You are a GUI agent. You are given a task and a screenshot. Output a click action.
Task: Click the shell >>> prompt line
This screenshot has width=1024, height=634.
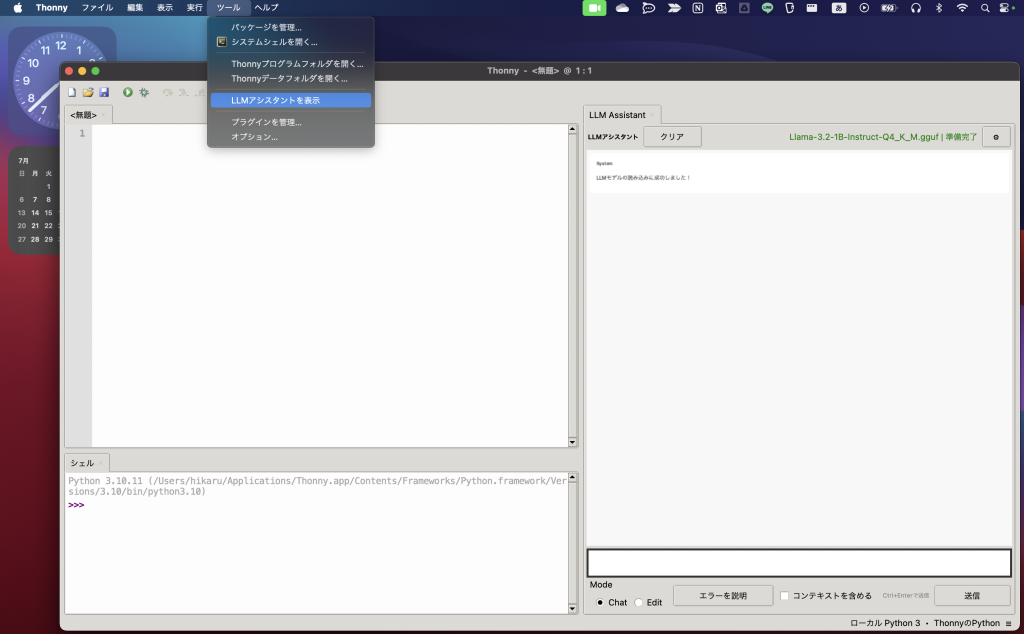(x=76, y=505)
